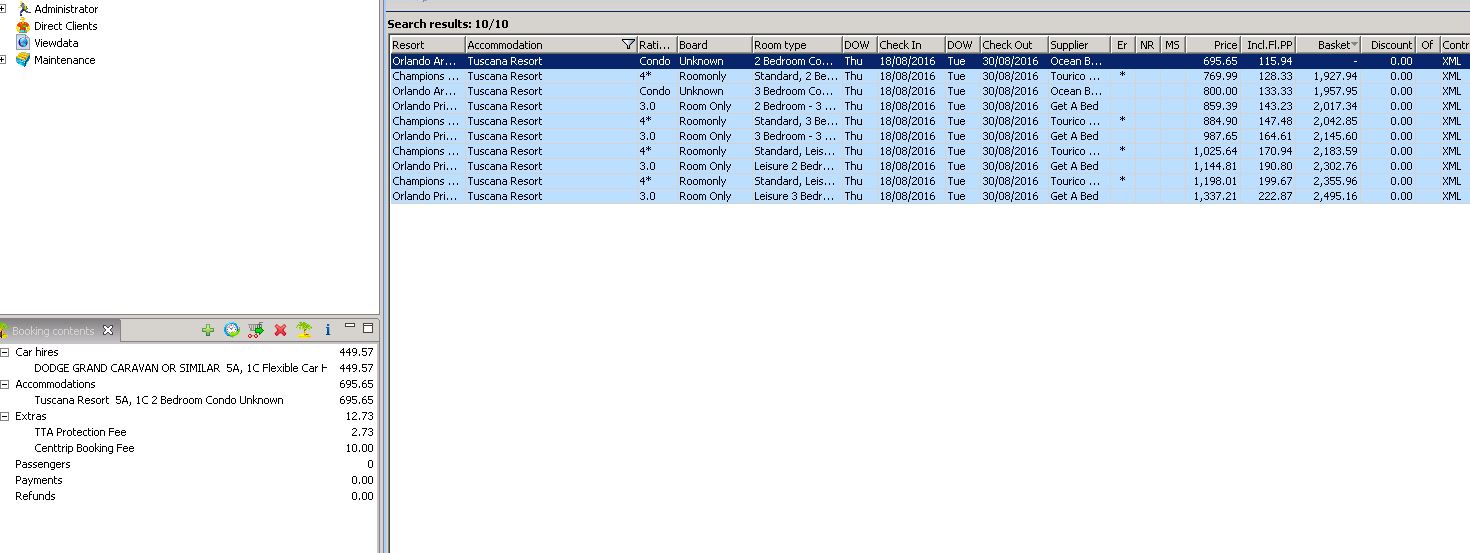Sort by the Check In column header

pos(911,45)
